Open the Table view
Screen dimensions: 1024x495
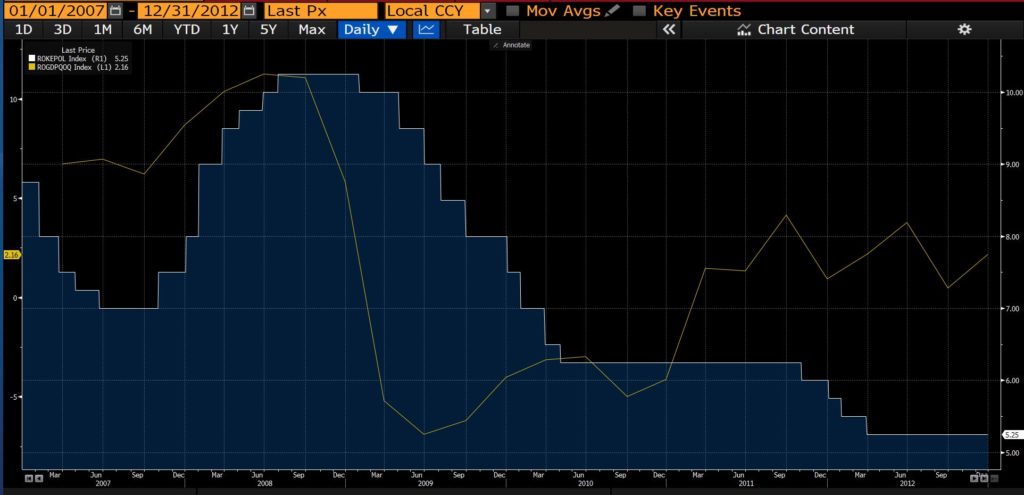(x=481, y=30)
